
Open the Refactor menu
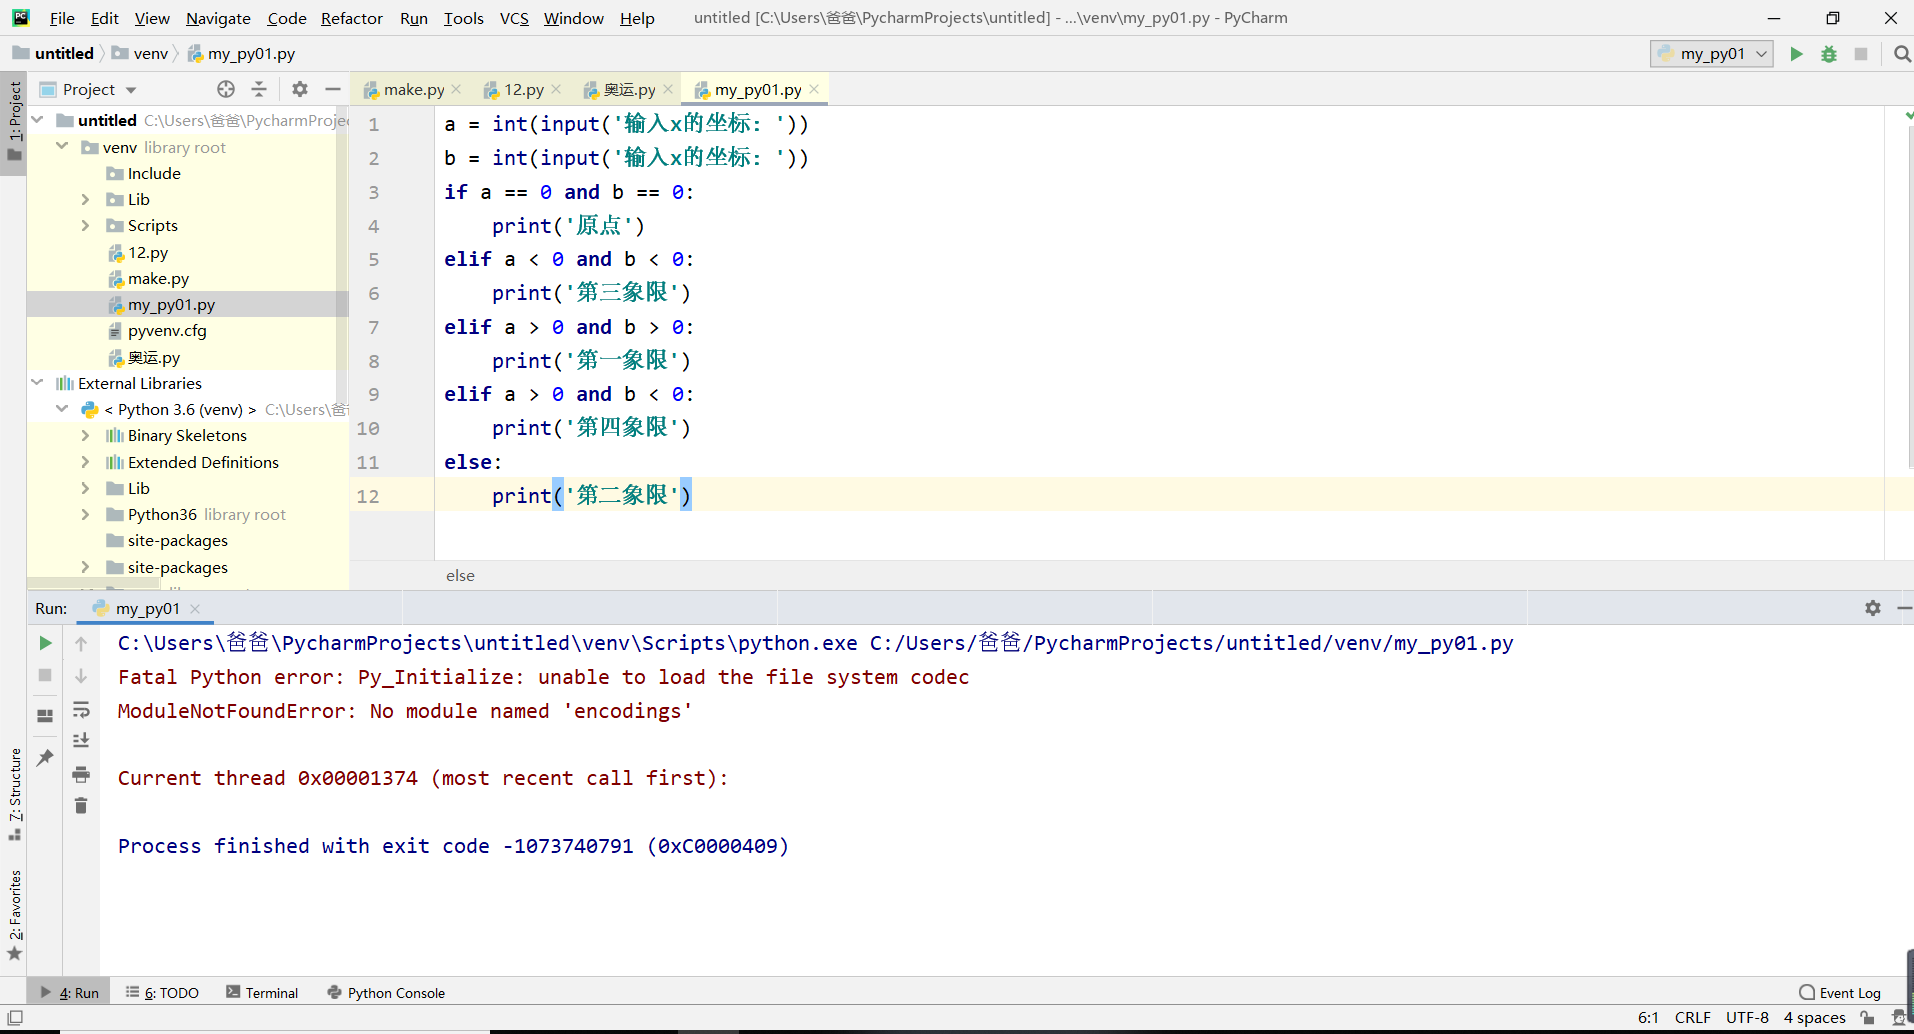[351, 18]
